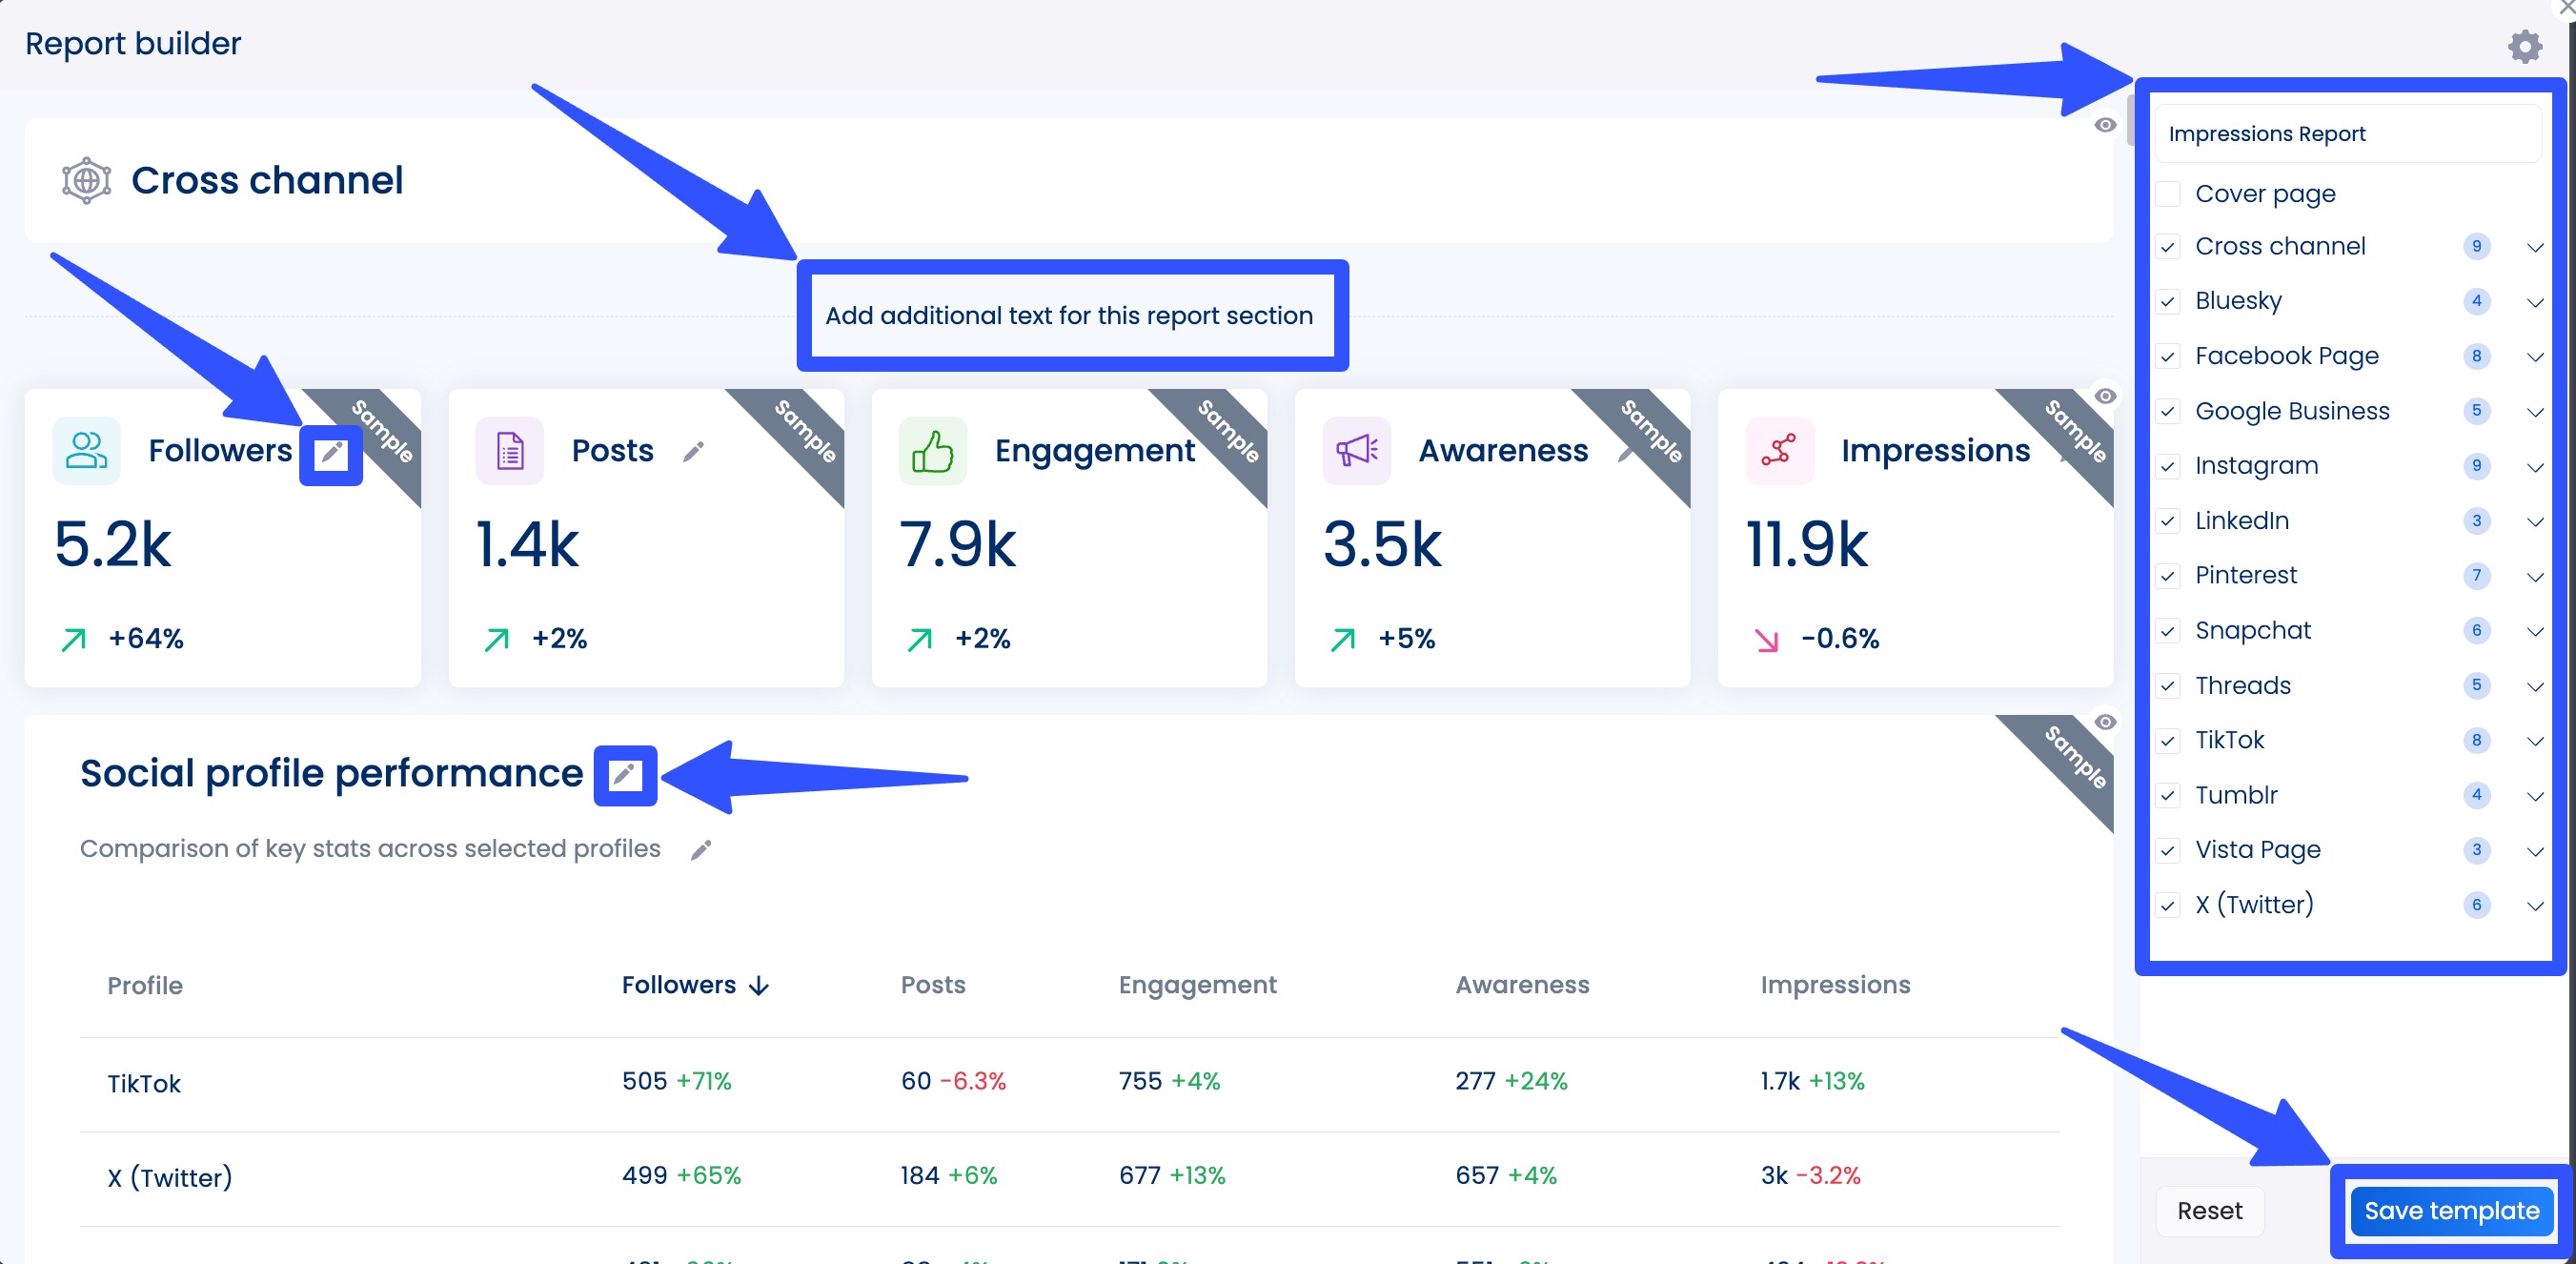Click the Posts document icon

coord(509,450)
